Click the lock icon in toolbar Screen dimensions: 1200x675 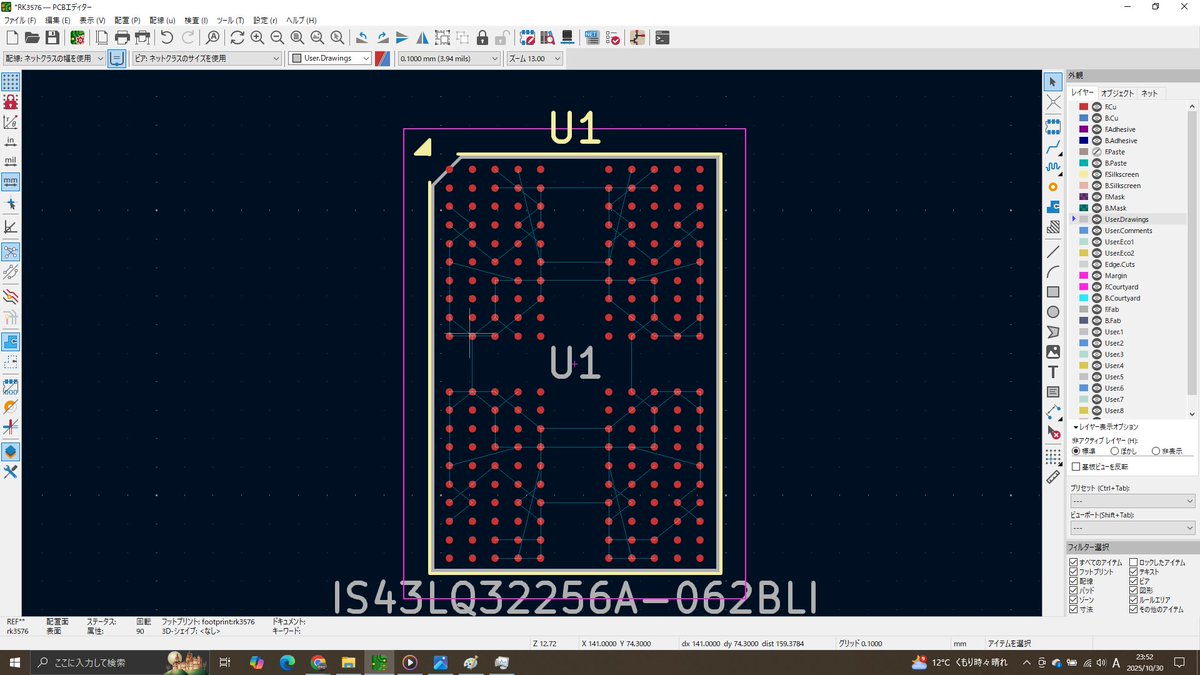[x=482, y=37]
